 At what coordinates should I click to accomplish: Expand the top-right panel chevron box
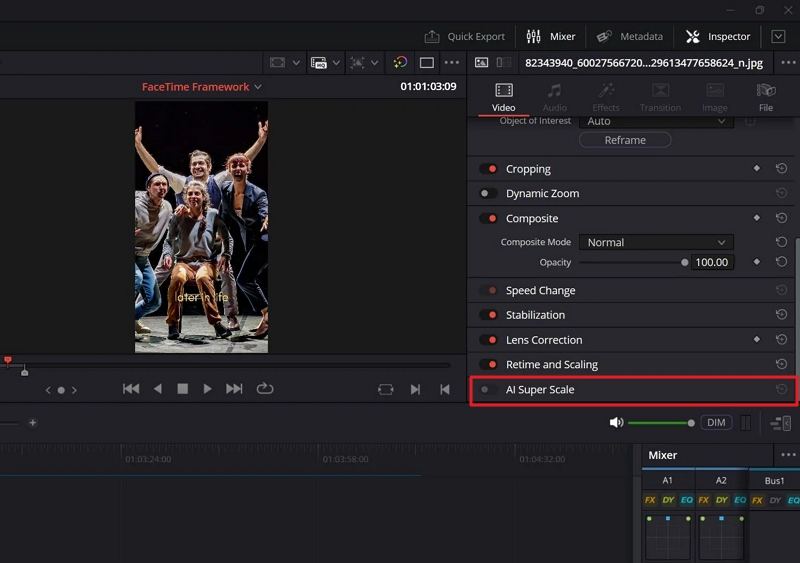click(x=778, y=36)
